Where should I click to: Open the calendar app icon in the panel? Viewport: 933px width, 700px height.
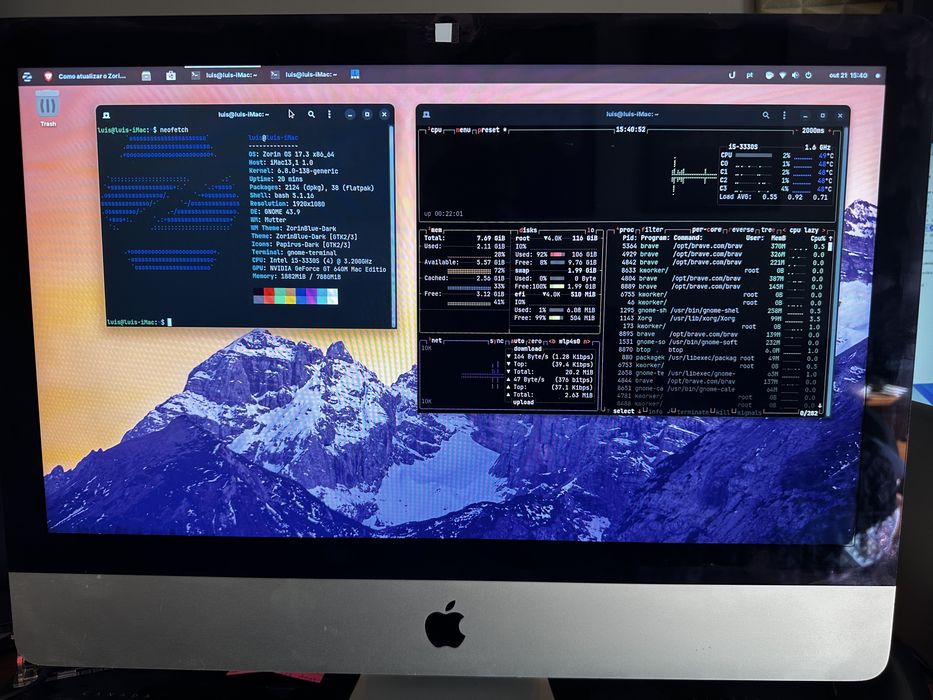coord(146,76)
